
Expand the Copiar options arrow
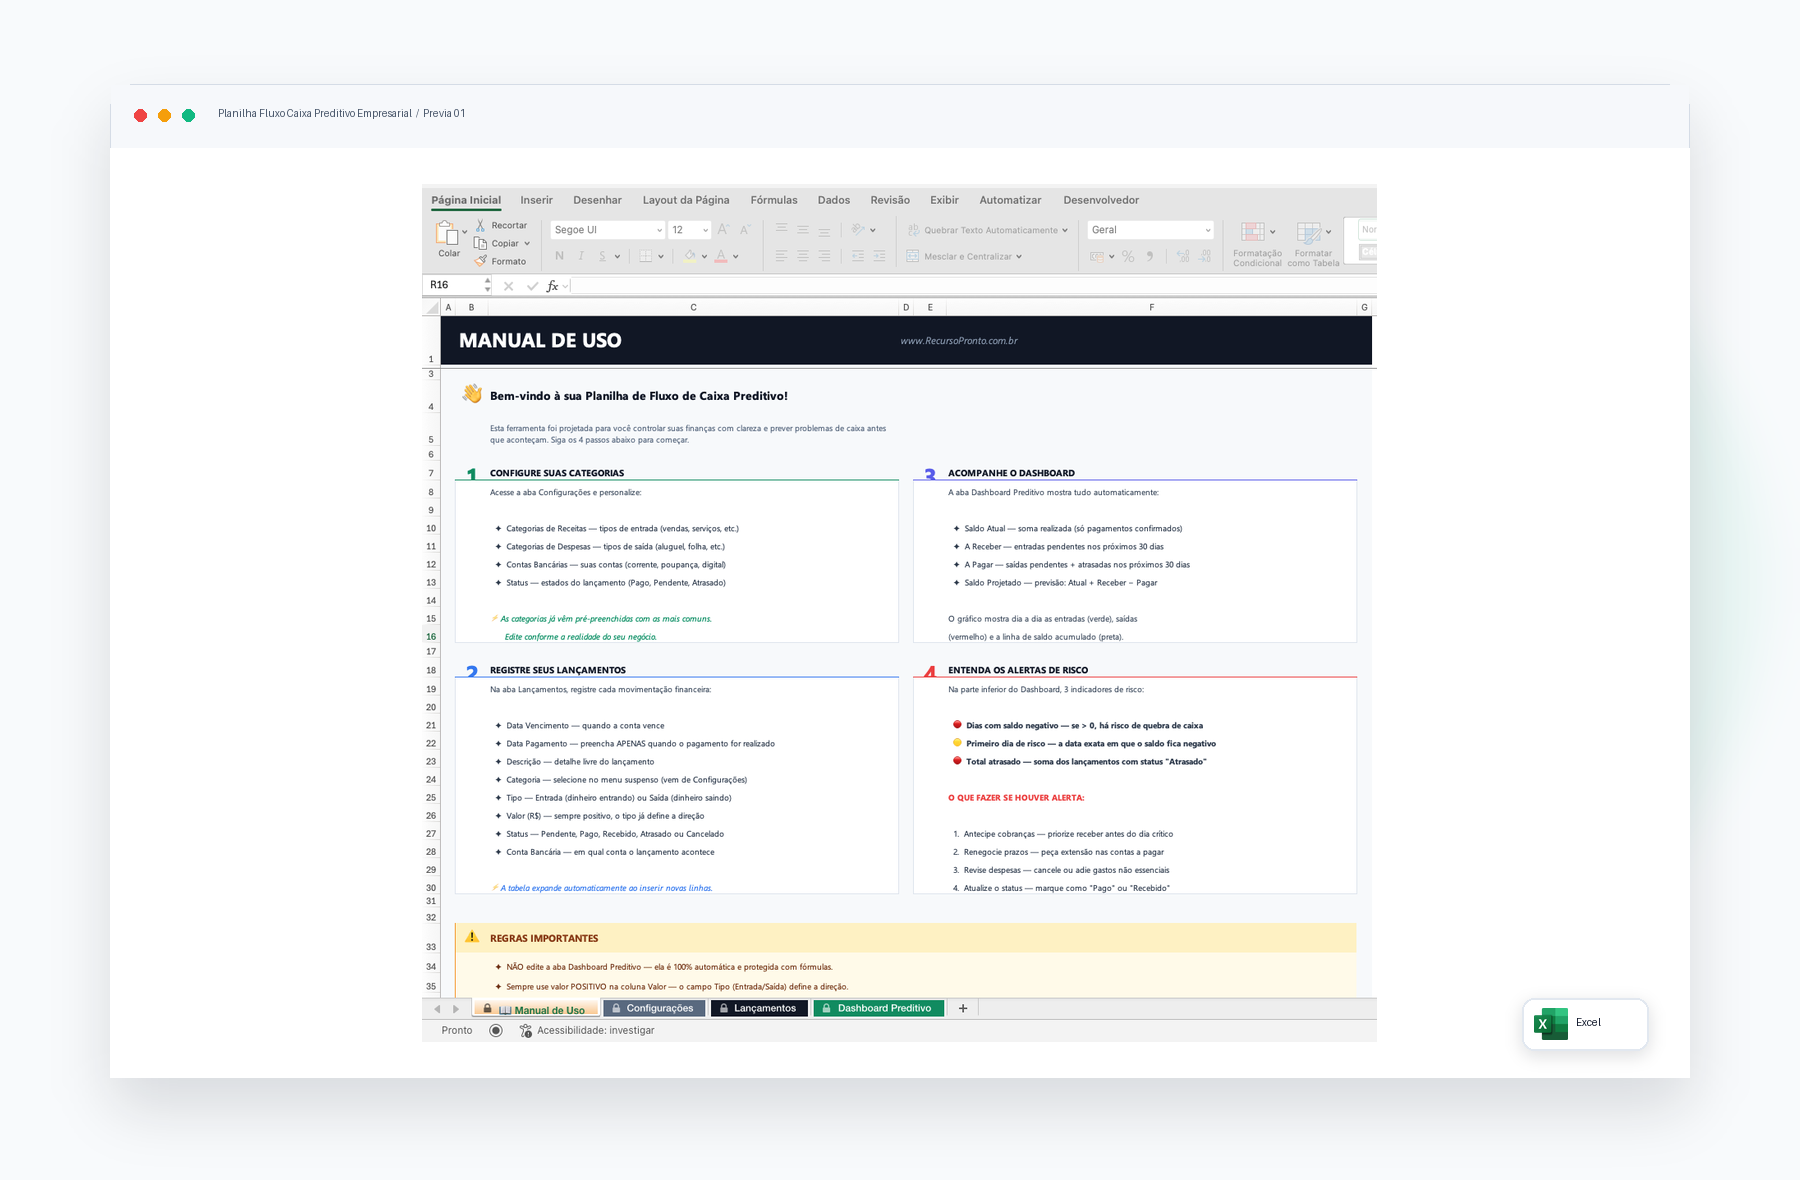527,243
